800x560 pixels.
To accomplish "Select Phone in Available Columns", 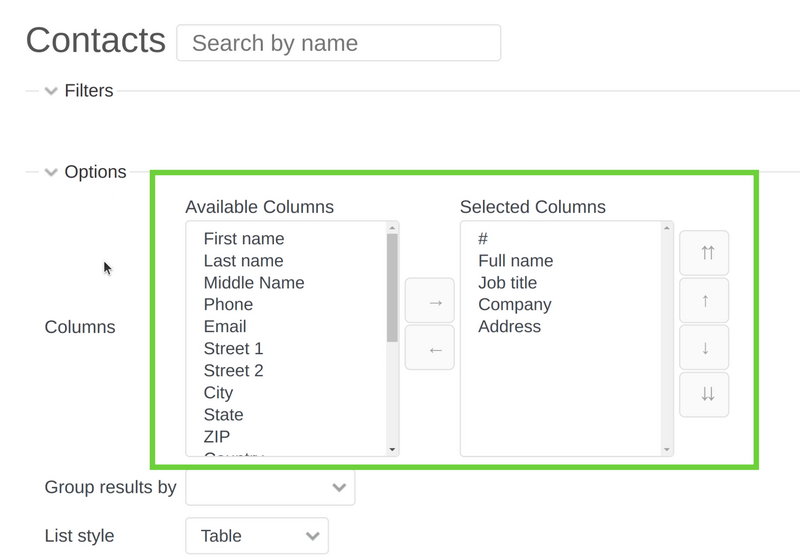I will coord(228,304).
